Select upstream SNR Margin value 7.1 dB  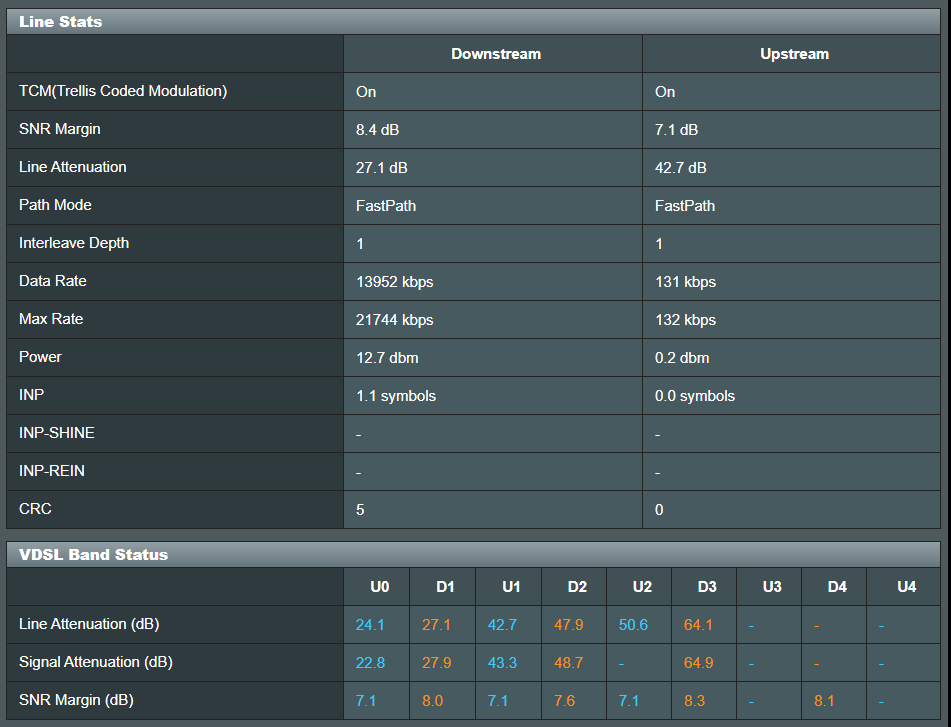676,130
